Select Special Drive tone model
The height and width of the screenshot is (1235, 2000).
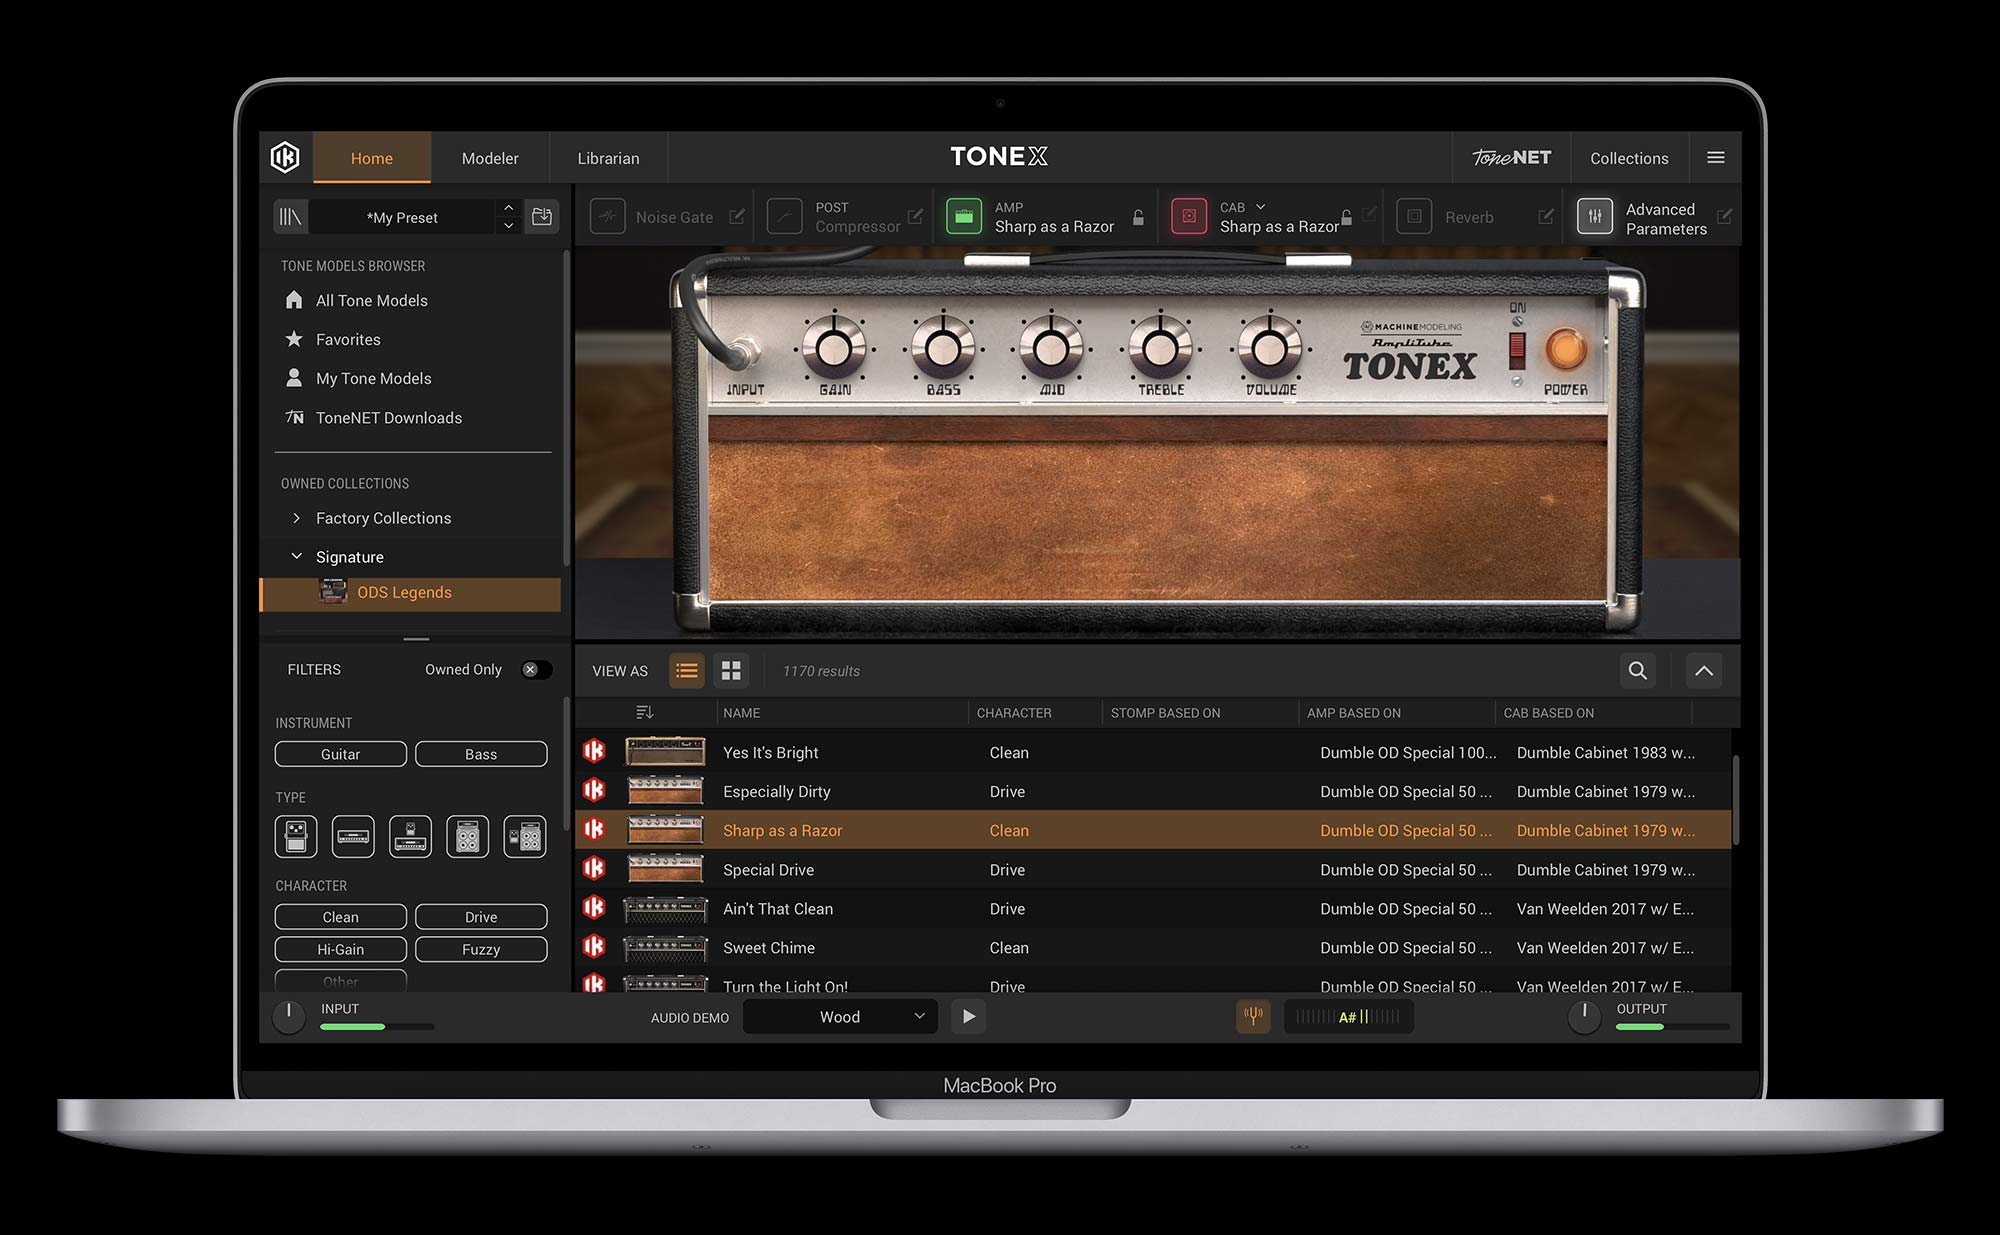[x=1153, y=869]
